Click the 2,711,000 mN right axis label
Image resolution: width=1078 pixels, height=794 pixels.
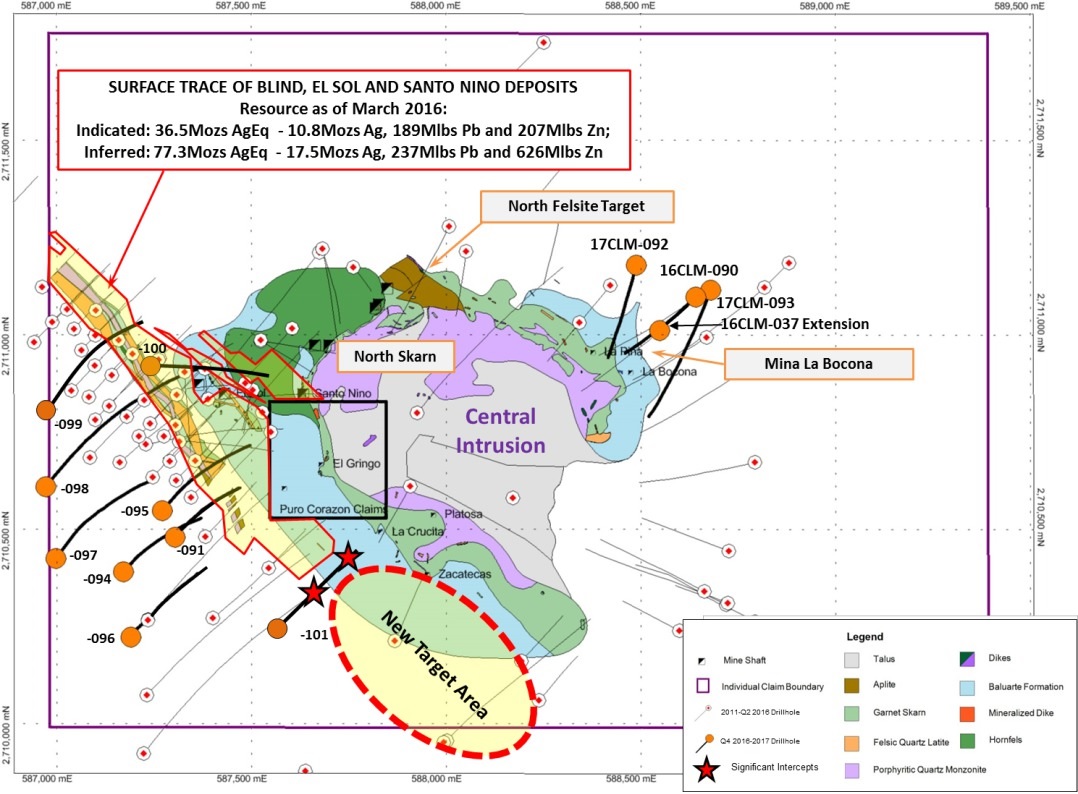(x=1040, y=322)
